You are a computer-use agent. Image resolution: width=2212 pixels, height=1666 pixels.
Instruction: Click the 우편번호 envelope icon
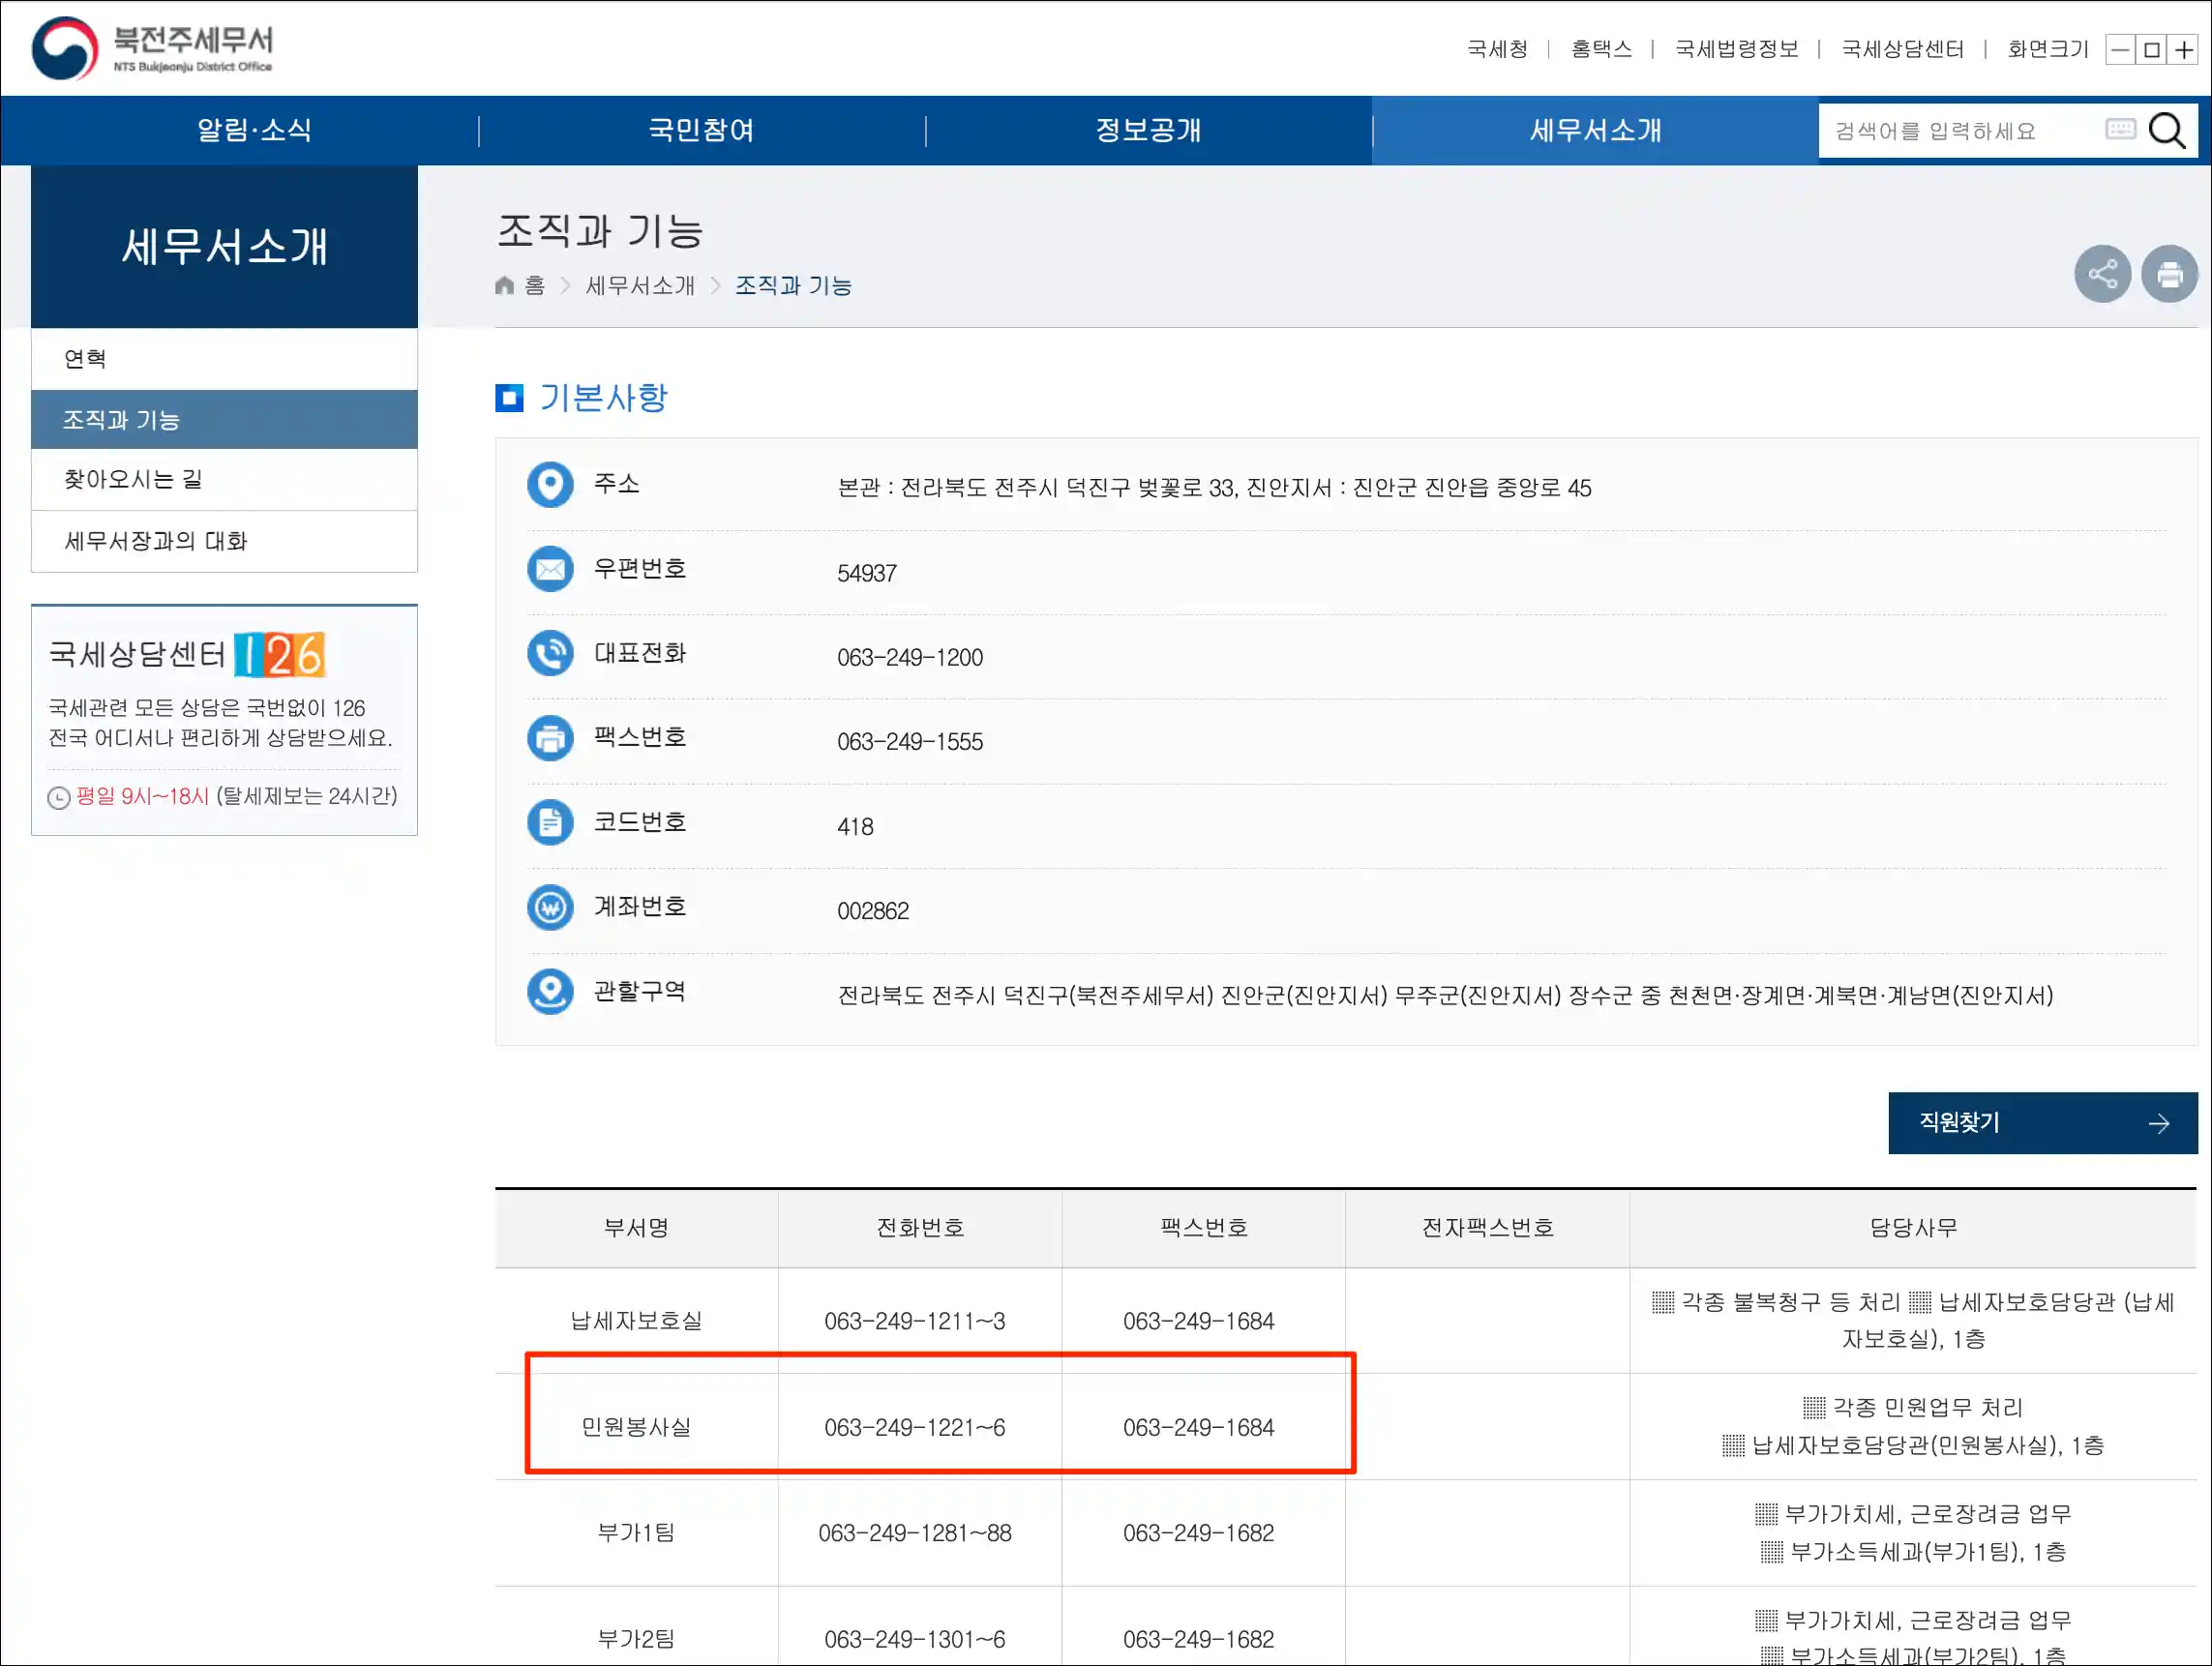tap(550, 569)
